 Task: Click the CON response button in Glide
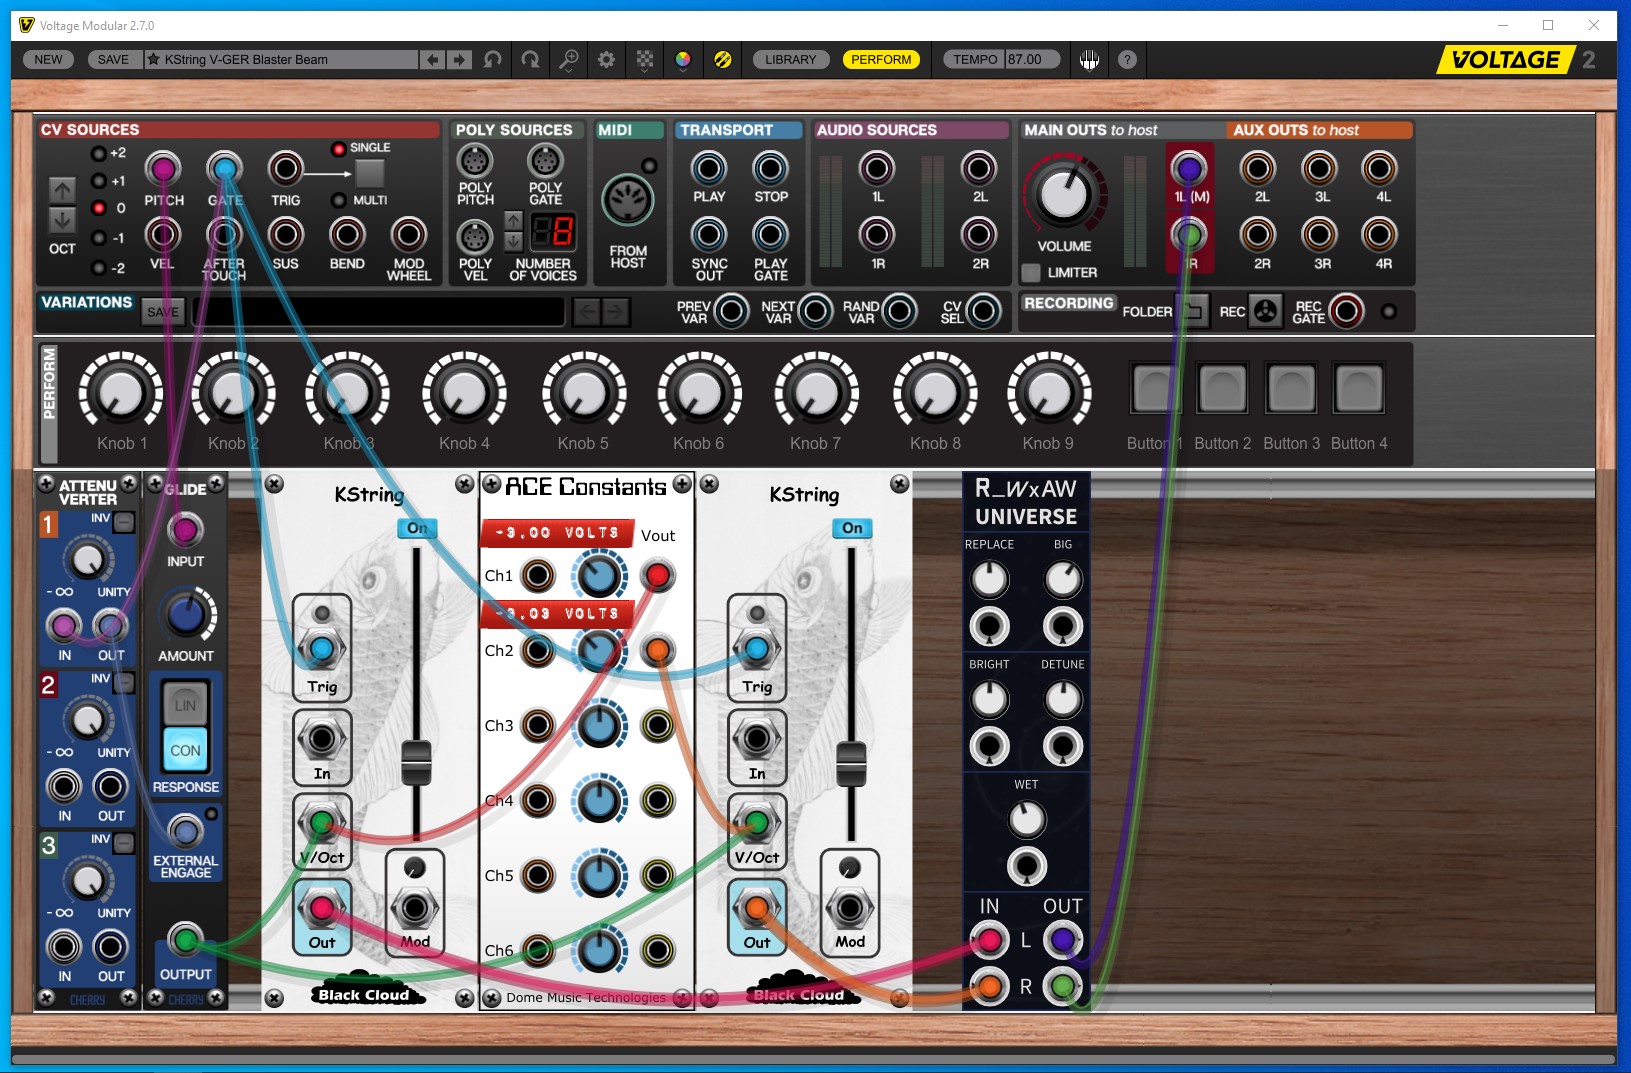pos(185,750)
